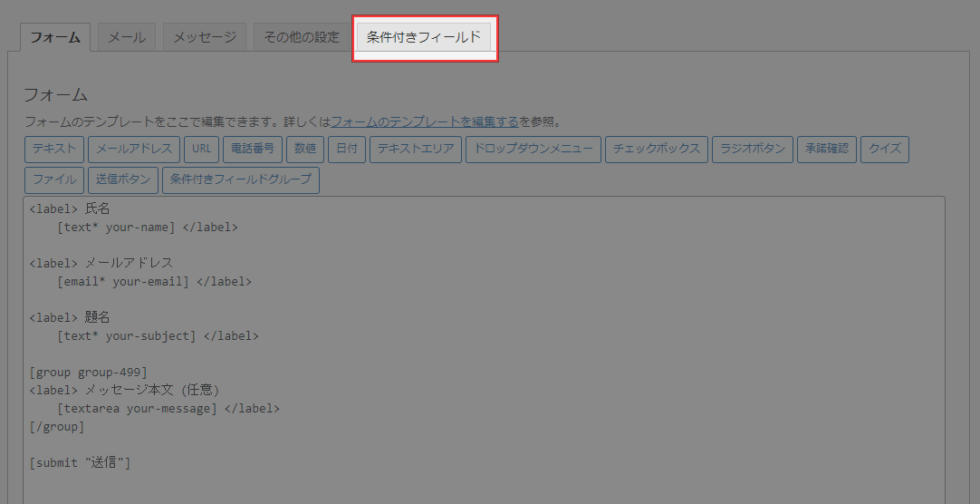Add a ファイル upload tag
Viewport: 980px width, 504px height.
coord(54,180)
